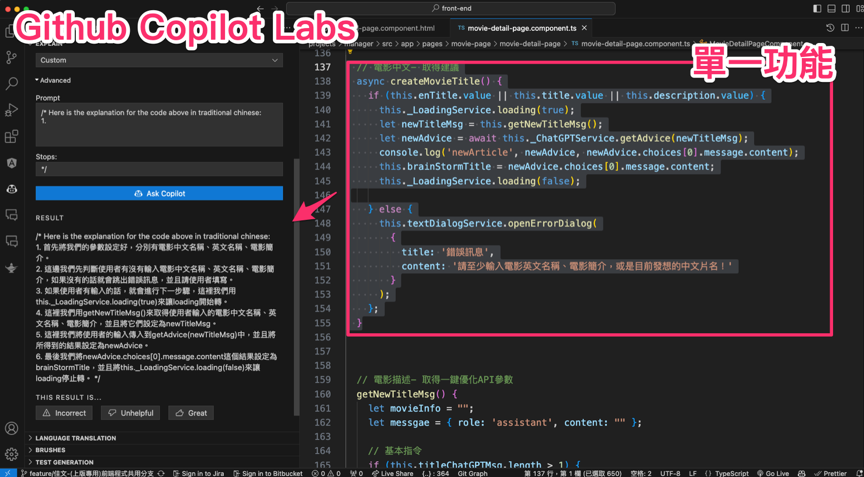Toggle bottom panel layout icon

pyautogui.click(x=831, y=8)
